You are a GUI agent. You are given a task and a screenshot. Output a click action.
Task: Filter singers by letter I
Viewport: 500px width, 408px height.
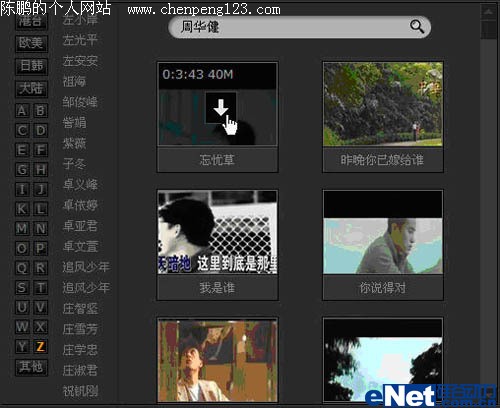click(x=22, y=189)
